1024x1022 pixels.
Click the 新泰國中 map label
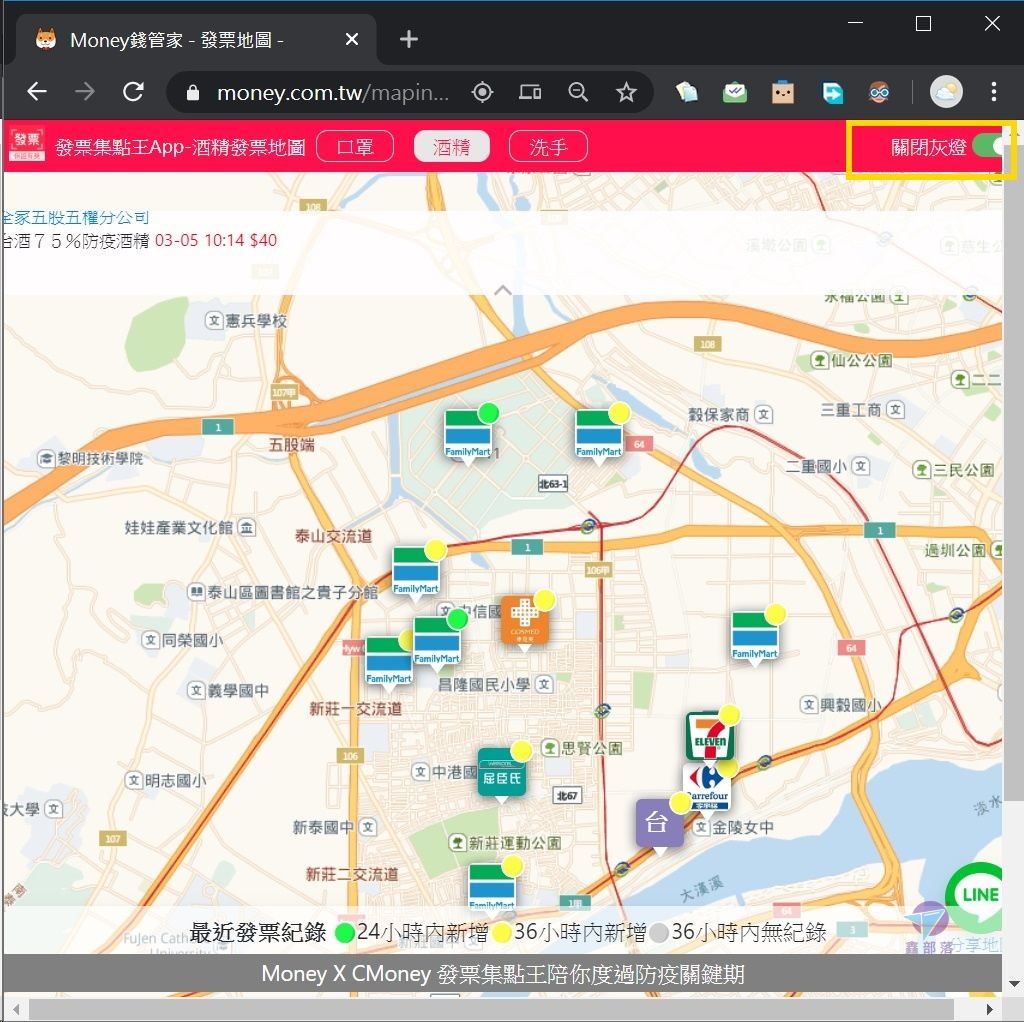[334, 827]
